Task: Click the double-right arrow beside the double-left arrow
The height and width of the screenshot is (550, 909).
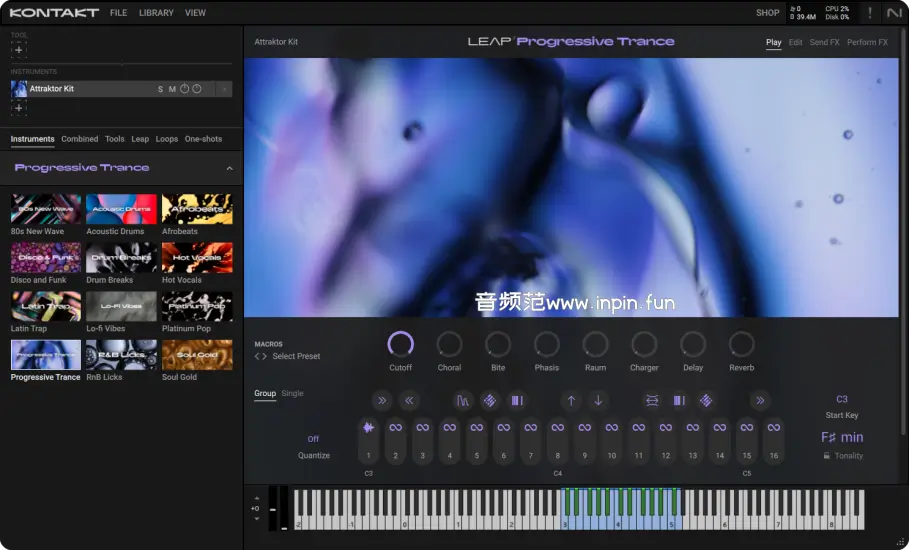Action: point(382,400)
